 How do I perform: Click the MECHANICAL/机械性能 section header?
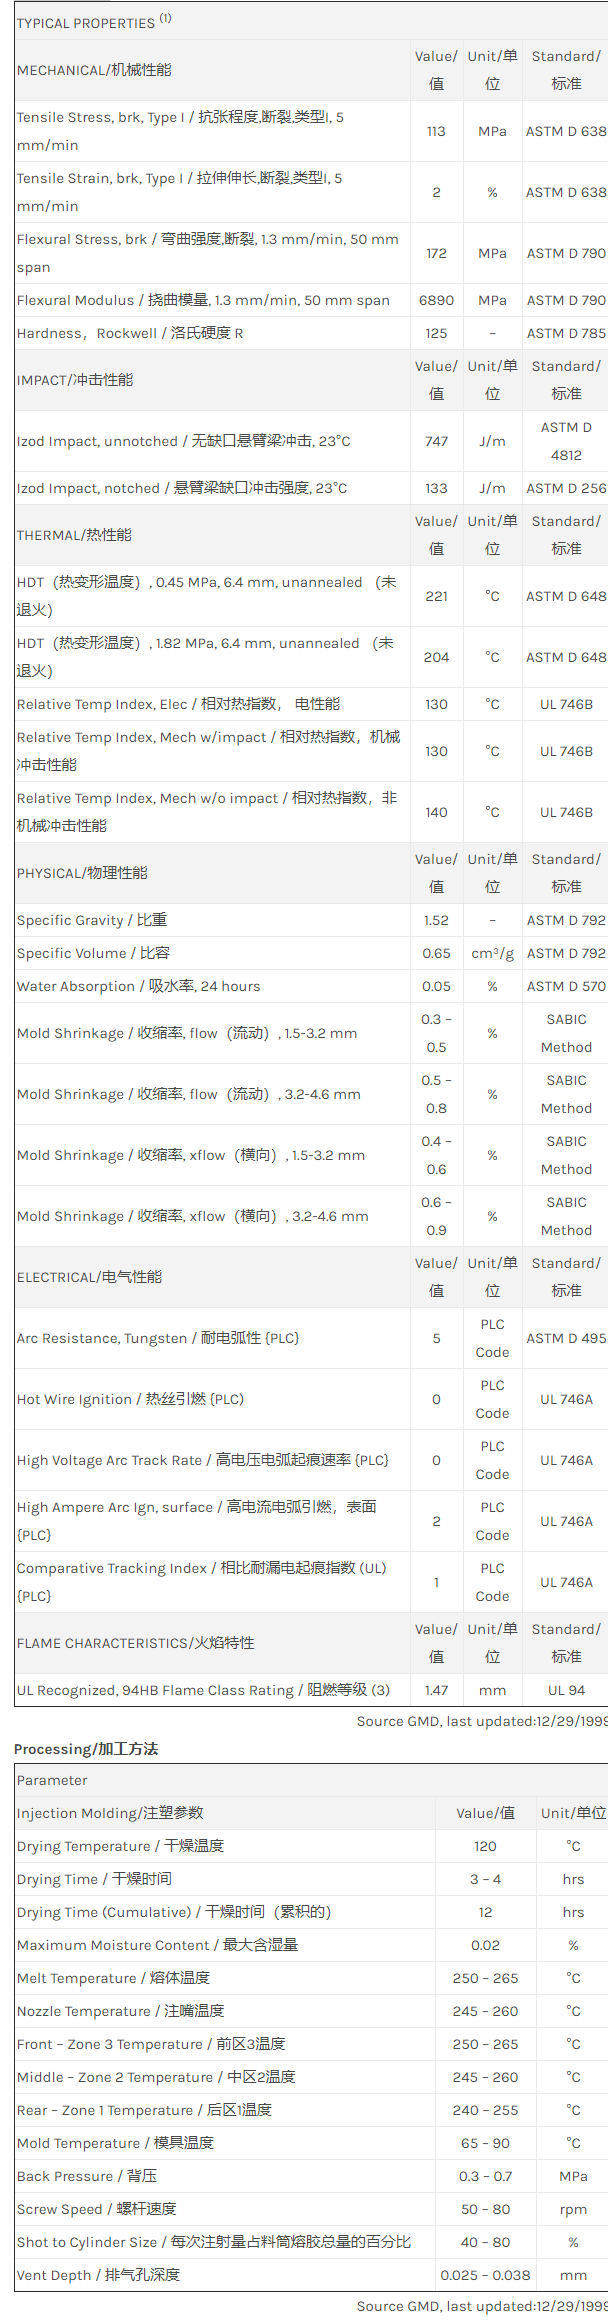[94, 70]
